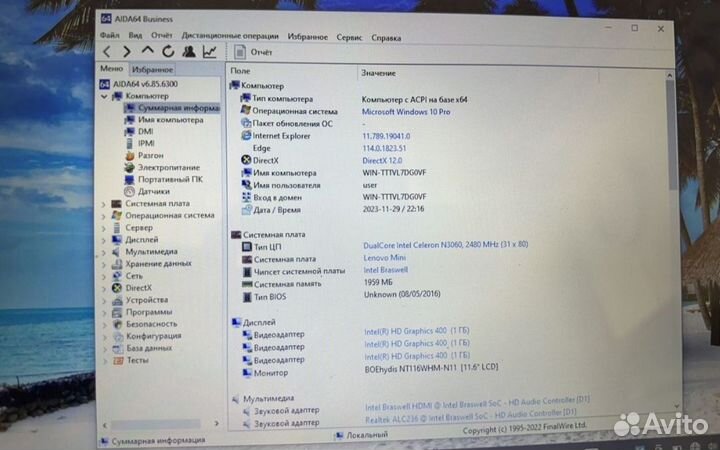Collapse the Компьютер tree node
This screenshot has height=450, width=720.
104,96
